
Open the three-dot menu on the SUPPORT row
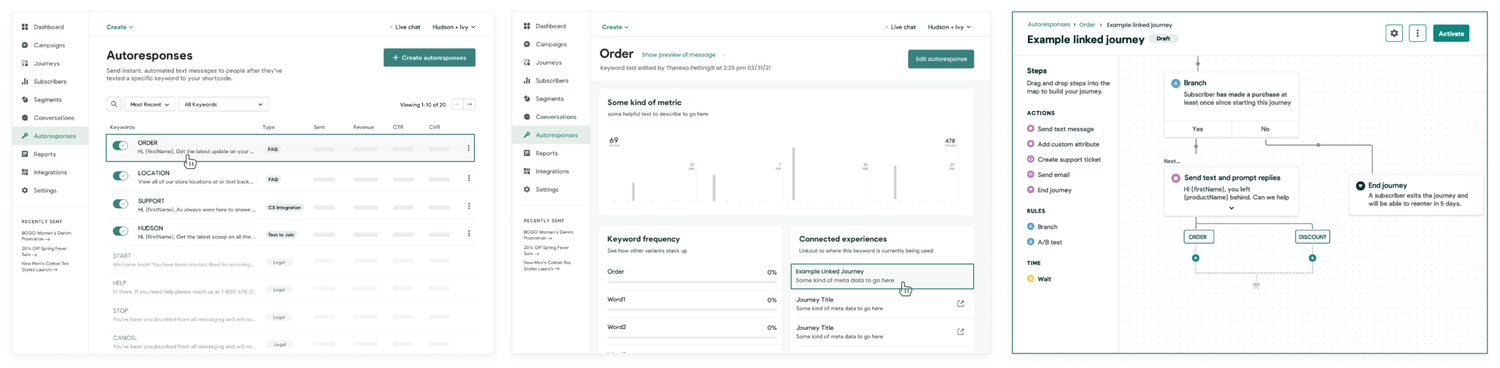click(468, 207)
